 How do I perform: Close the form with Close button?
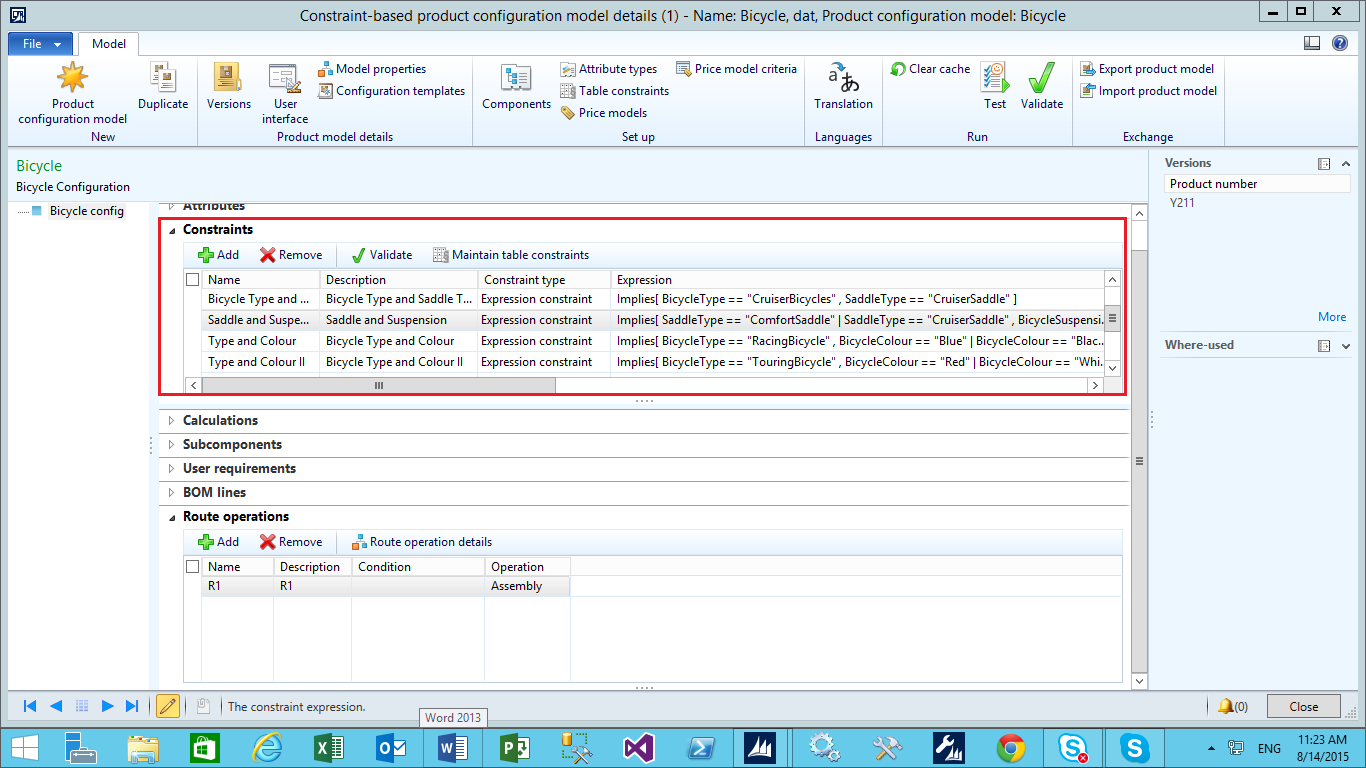[x=1304, y=706]
